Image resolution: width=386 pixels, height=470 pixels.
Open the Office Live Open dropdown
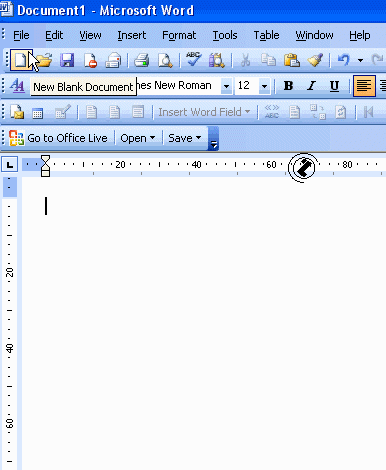(x=138, y=138)
